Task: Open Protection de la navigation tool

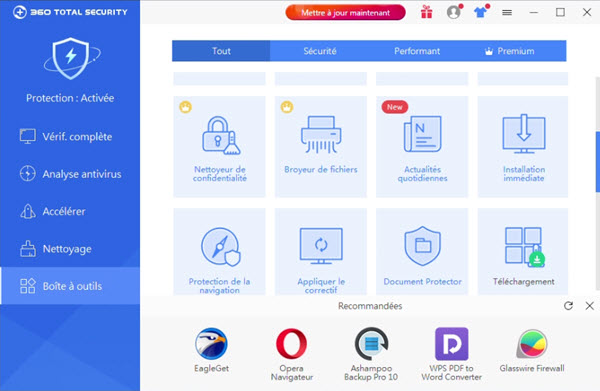Action: [x=219, y=252]
